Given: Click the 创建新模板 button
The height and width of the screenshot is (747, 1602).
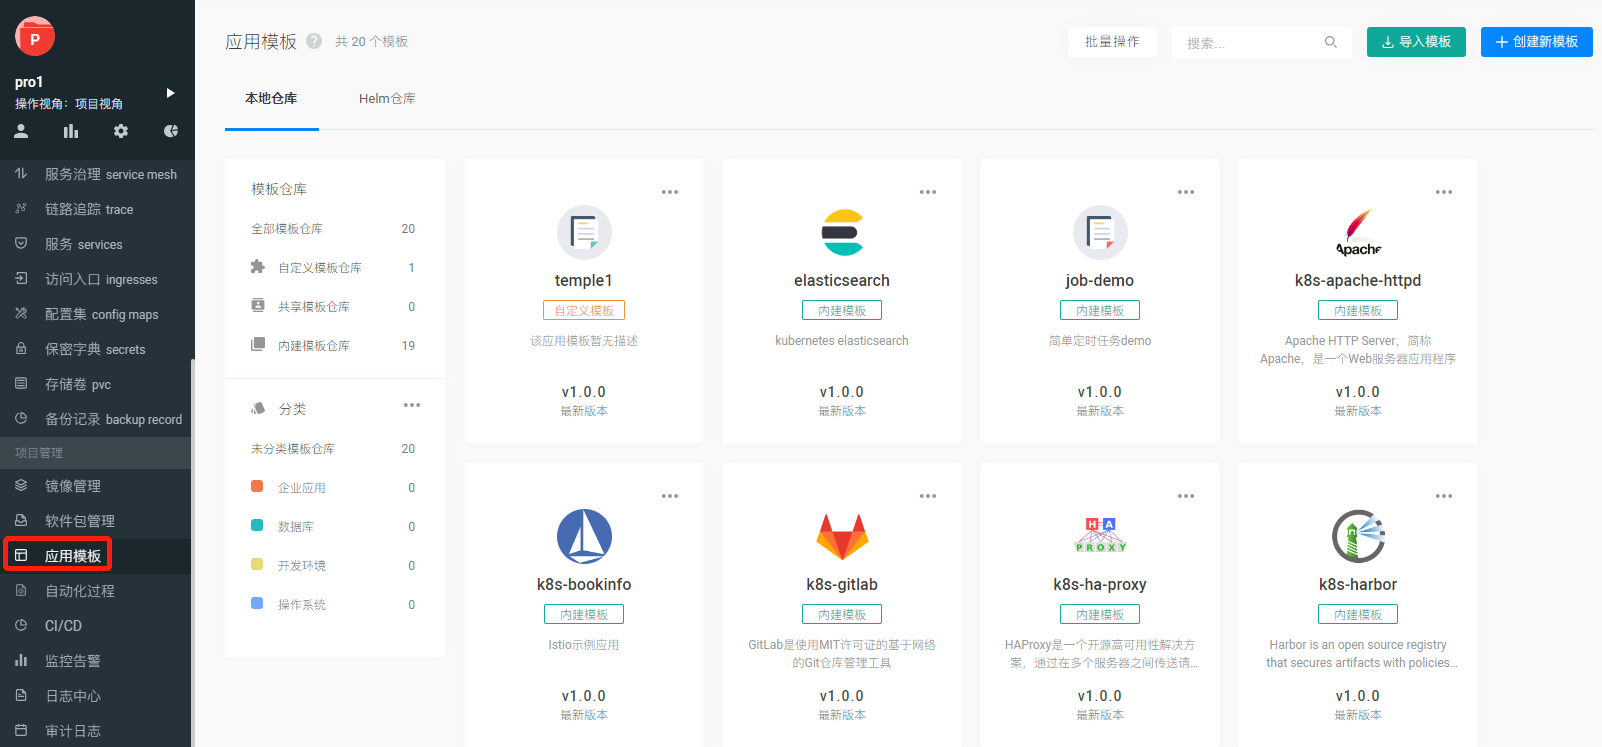Looking at the screenshot, I should (1536, 42).
